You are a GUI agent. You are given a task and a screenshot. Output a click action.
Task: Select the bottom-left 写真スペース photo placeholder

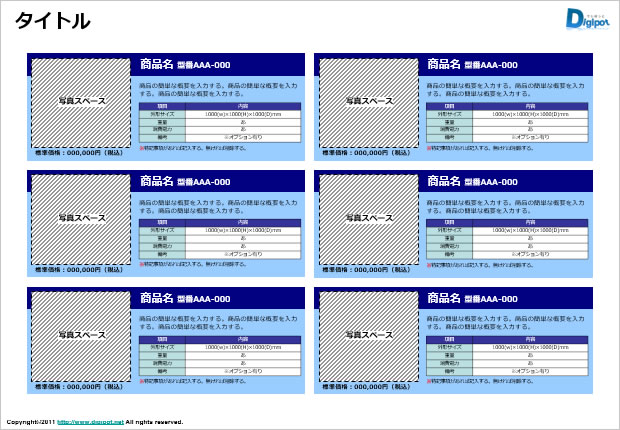coord(81,334)
